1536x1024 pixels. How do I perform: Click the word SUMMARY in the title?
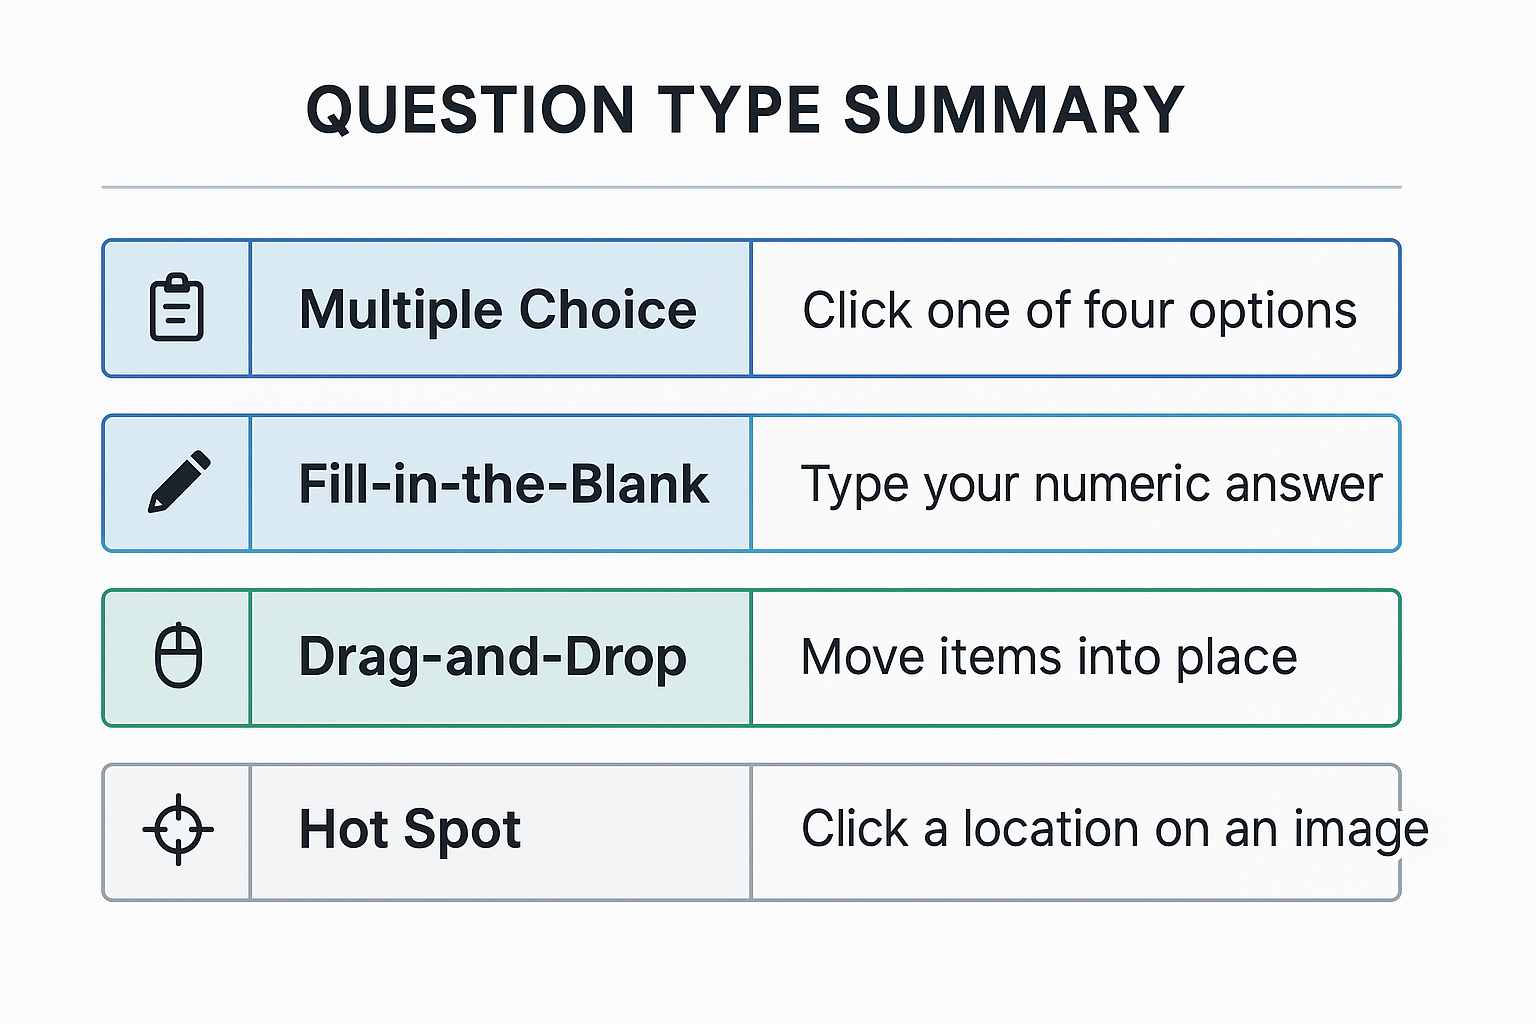pyautogui.click(x=1014, y=110)
